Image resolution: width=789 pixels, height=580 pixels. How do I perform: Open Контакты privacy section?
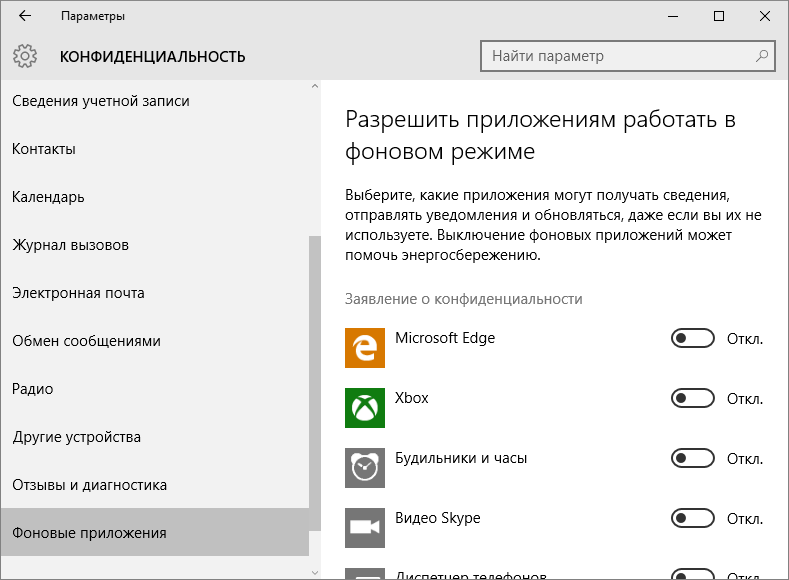(154, 149)
